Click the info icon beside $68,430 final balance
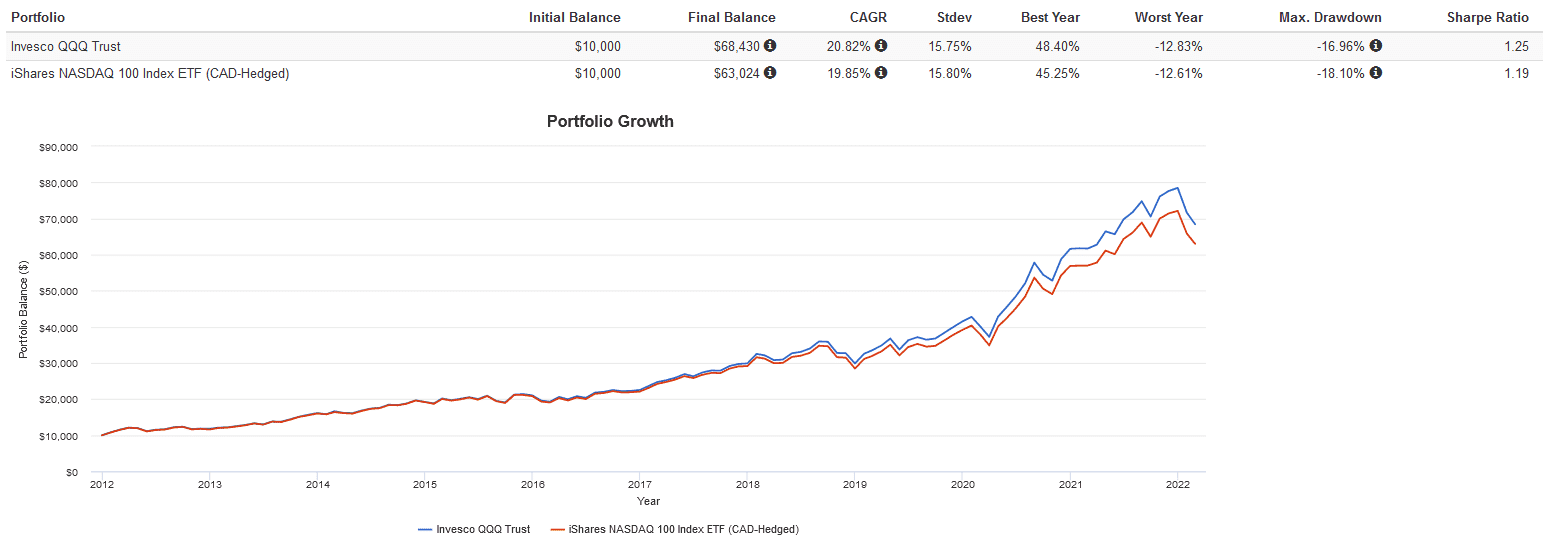This screenshot has width=1543, height=540. click(770, 46)
